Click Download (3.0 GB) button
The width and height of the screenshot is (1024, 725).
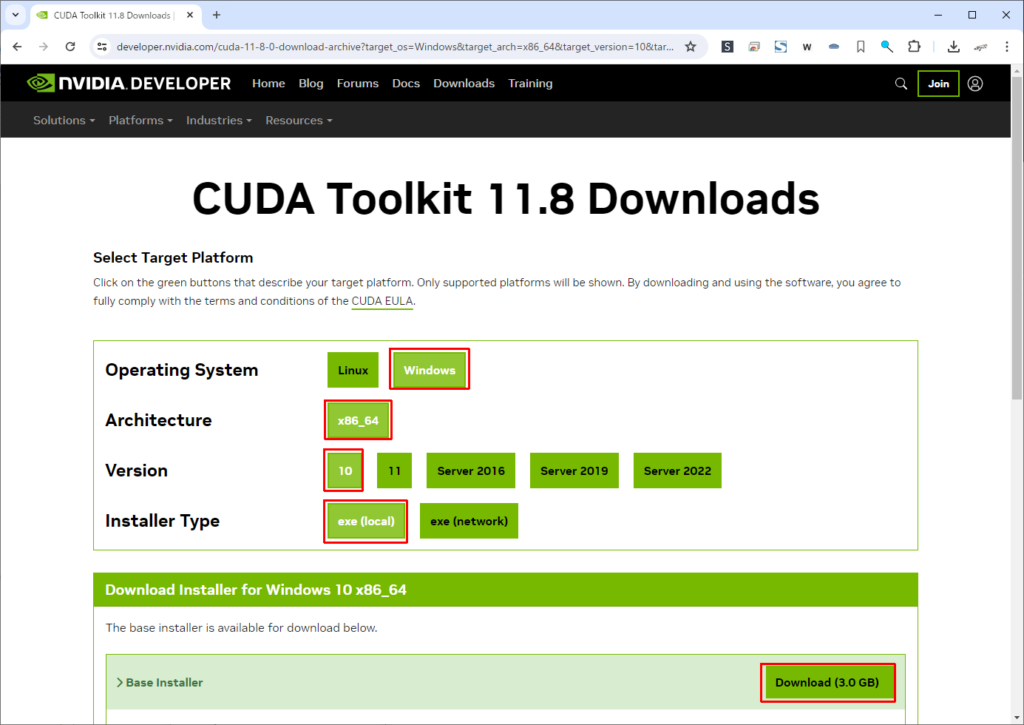827,682
